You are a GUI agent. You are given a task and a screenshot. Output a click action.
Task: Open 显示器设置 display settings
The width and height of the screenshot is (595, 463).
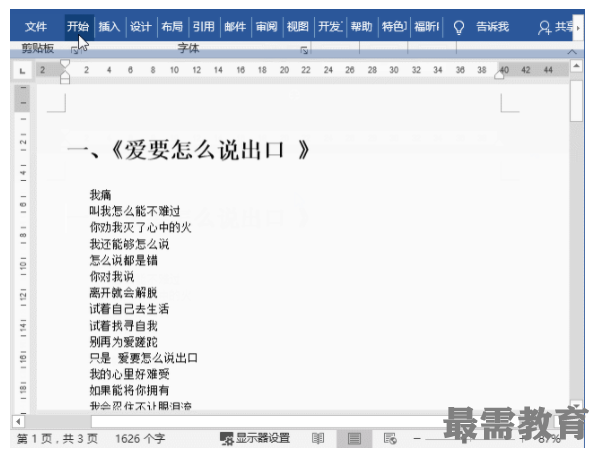pos(255,439)
